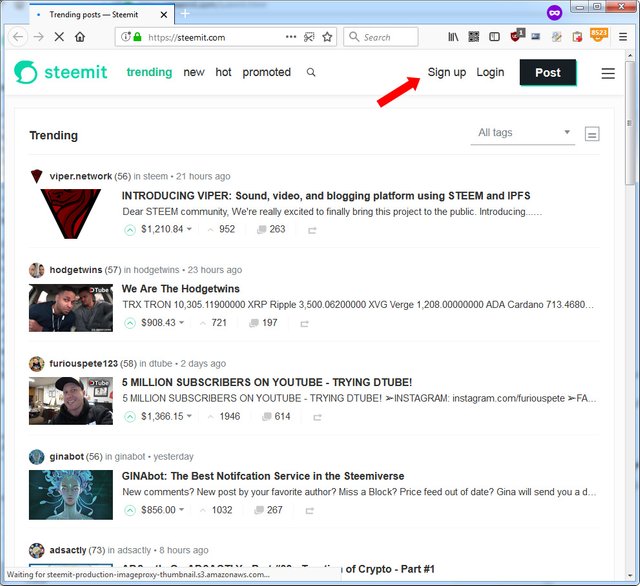Open the GINAbot Best Notifcation Service title
Image resolution: width=640 pixels, height=586 pixels.
click(x=263, y=476)
